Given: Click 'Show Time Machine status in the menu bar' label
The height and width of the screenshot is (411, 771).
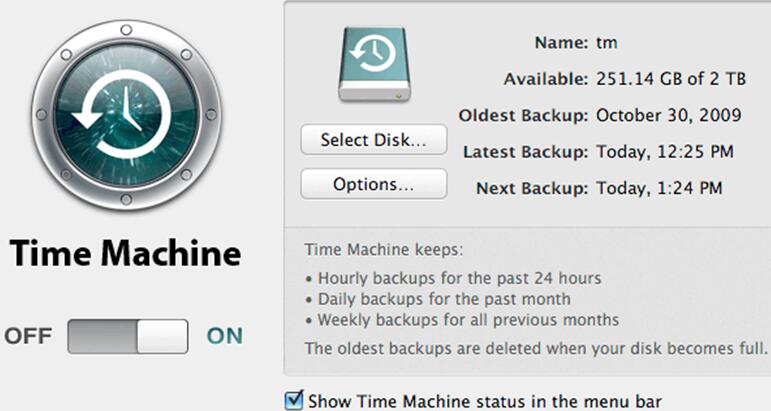Looking at the screenshot, I should pos(484,401).
